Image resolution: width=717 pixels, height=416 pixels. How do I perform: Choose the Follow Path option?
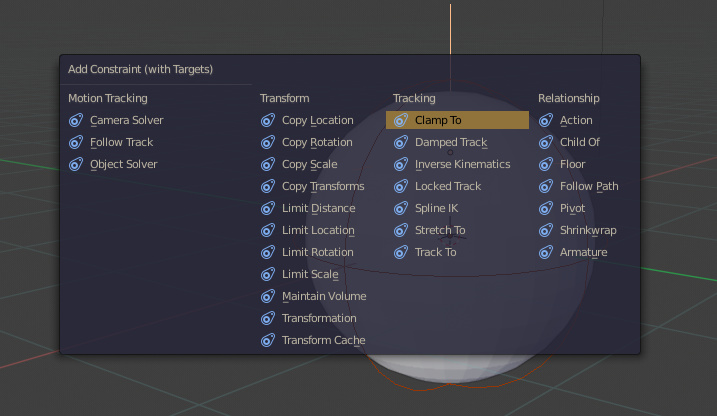point(587,186)
